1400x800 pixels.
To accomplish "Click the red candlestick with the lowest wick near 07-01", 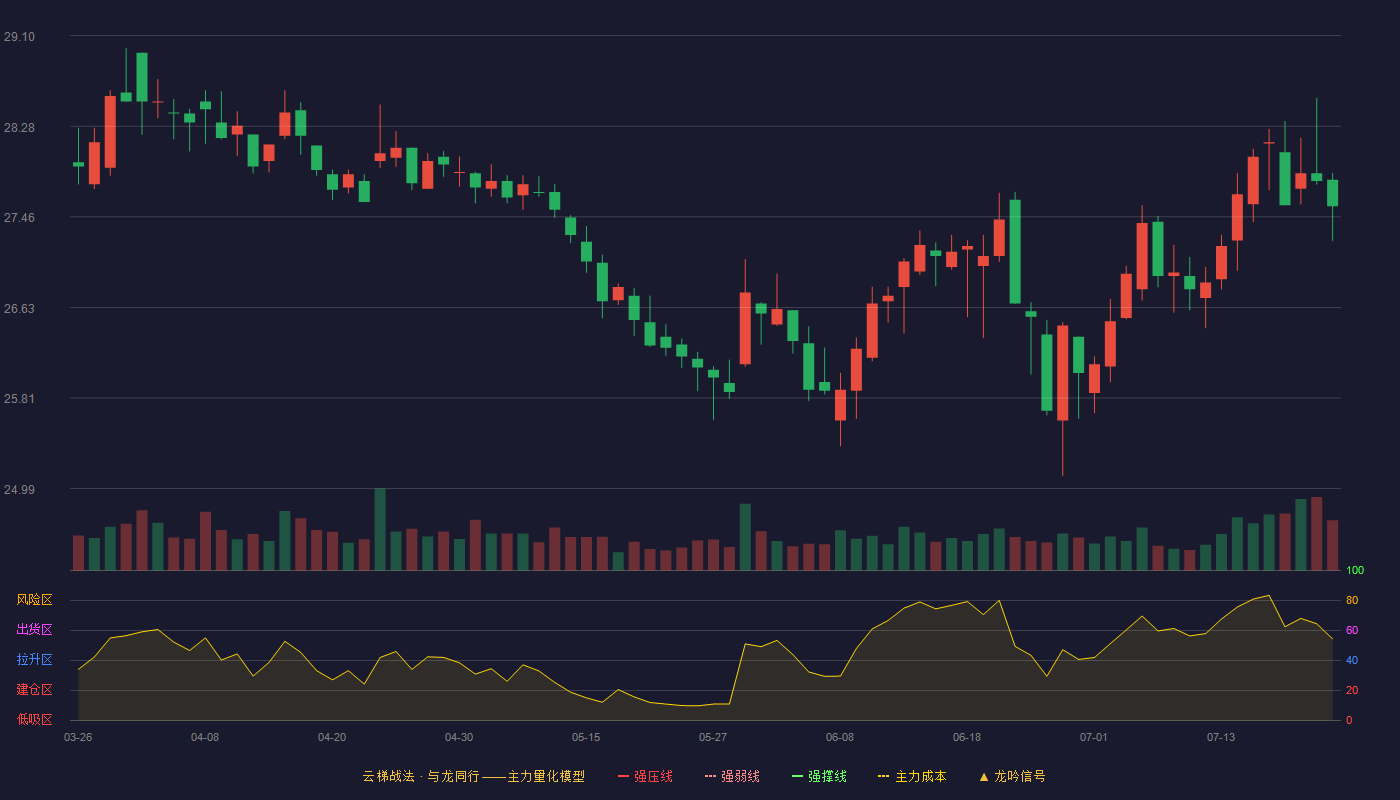I will [1062, 373].
